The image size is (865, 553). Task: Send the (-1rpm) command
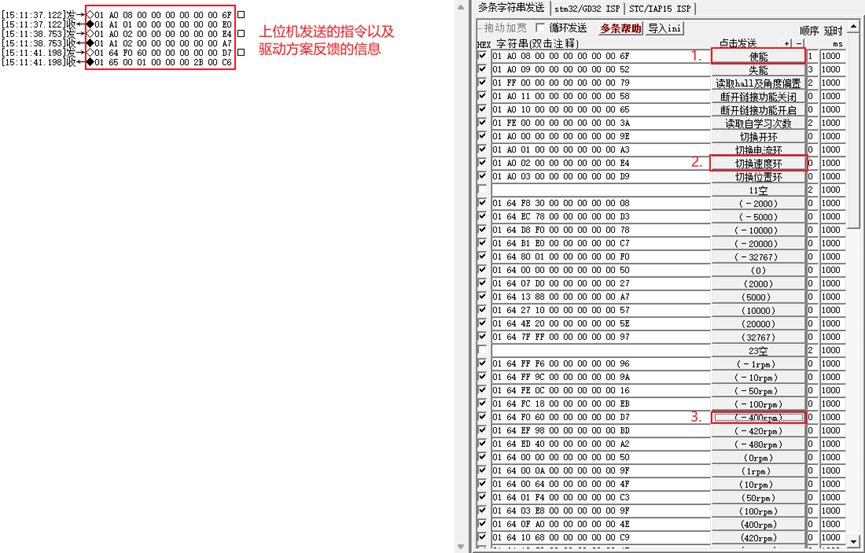coord(758,364)
